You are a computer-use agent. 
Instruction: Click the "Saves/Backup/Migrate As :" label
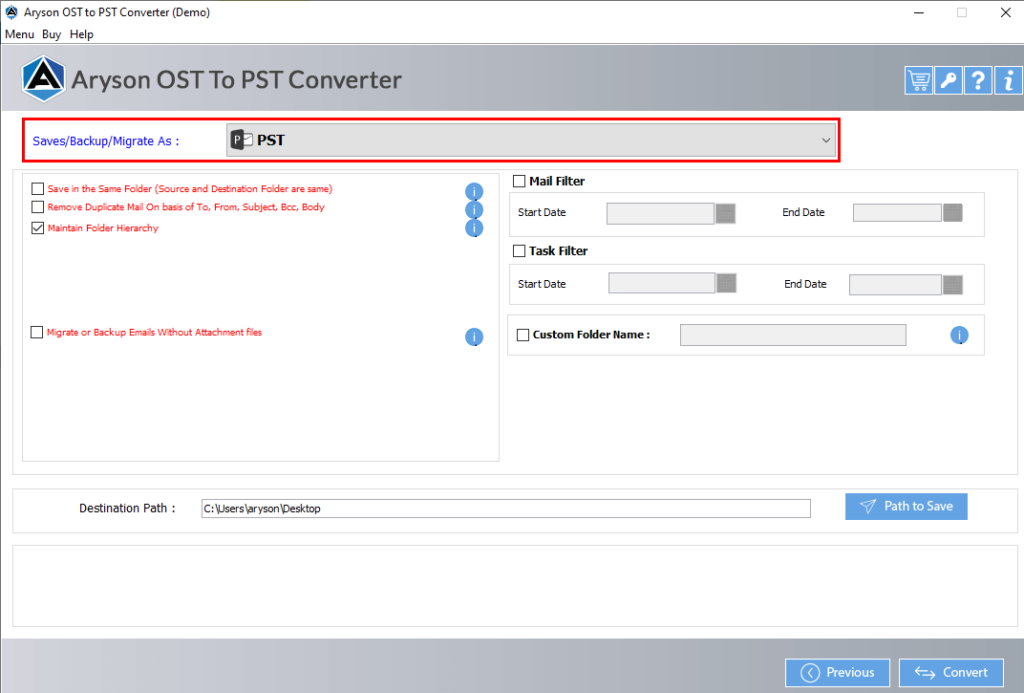(106, 141)
